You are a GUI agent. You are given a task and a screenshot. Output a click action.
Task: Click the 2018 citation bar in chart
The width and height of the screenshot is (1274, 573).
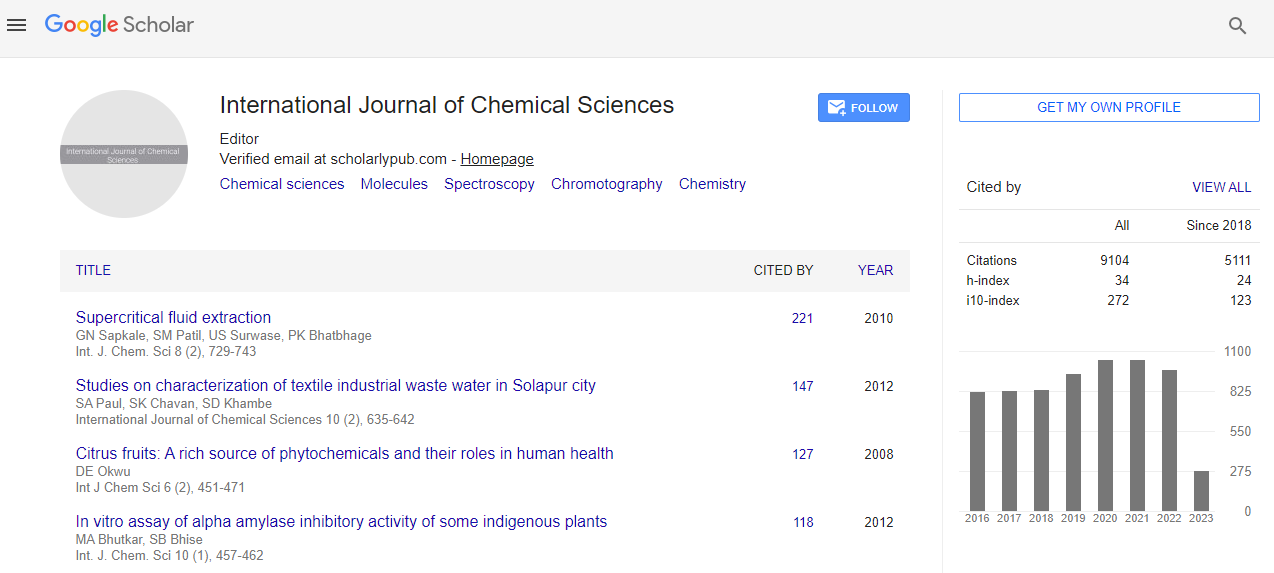(1041, 450)
